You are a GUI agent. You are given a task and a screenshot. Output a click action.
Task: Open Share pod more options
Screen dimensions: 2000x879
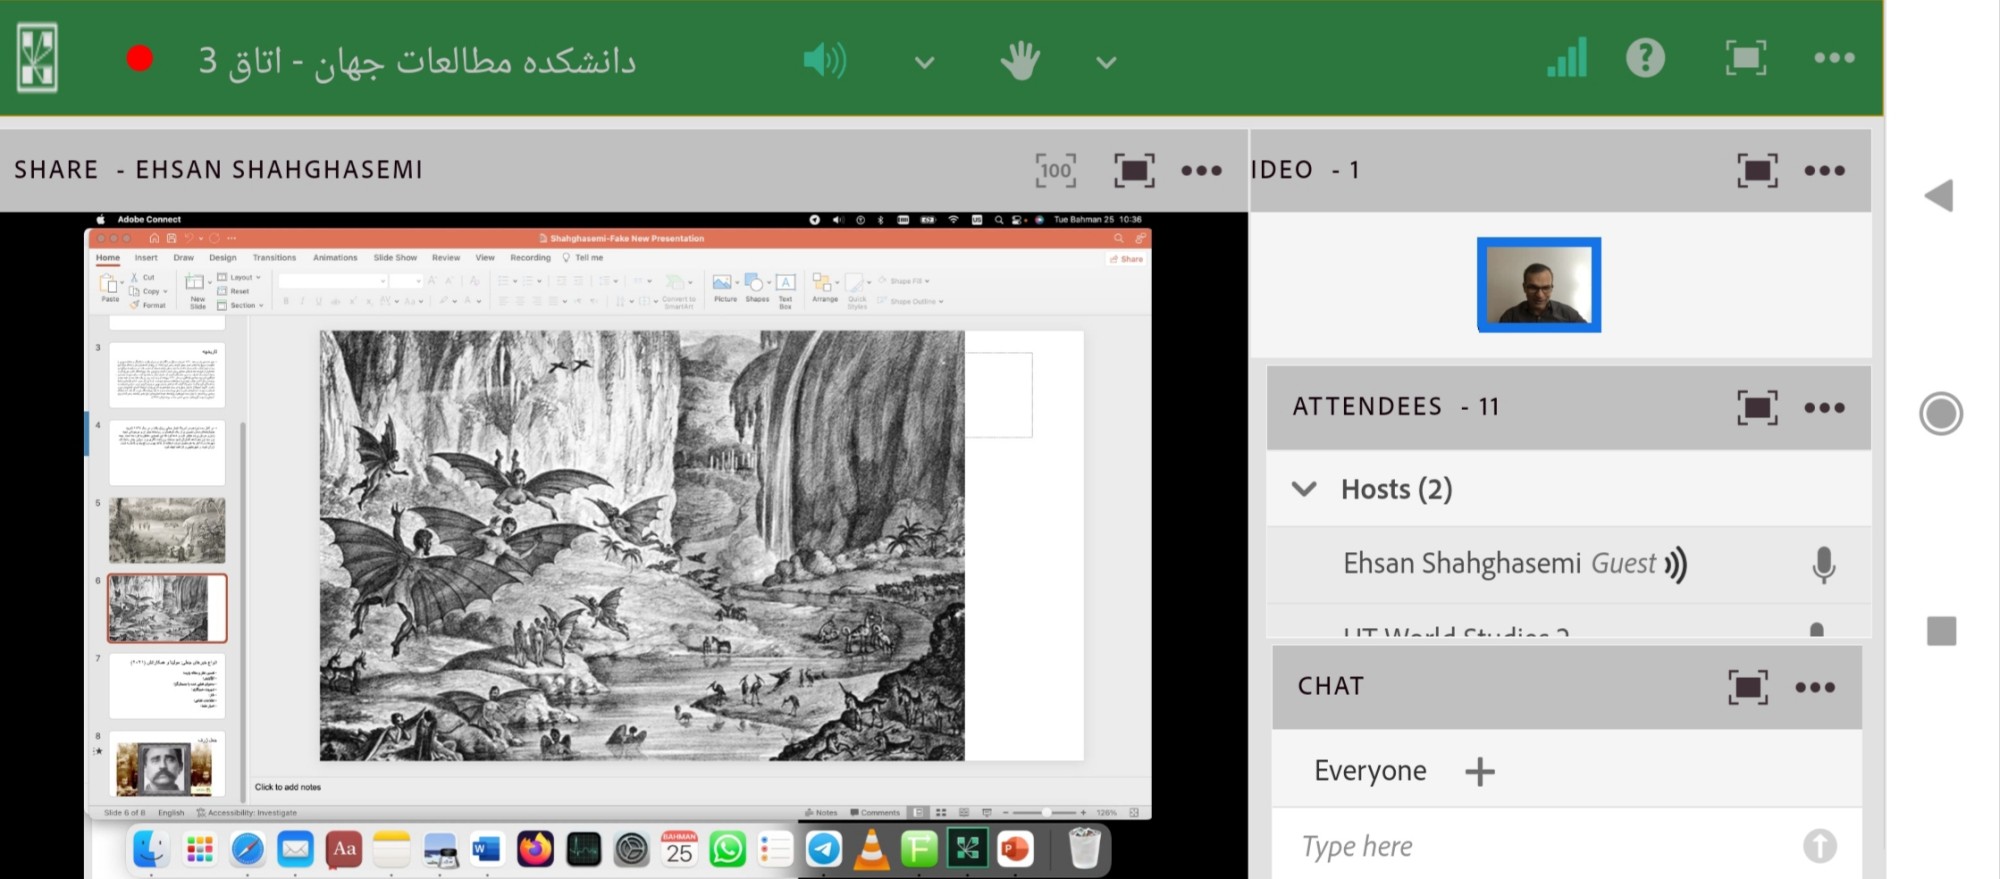1201,170
